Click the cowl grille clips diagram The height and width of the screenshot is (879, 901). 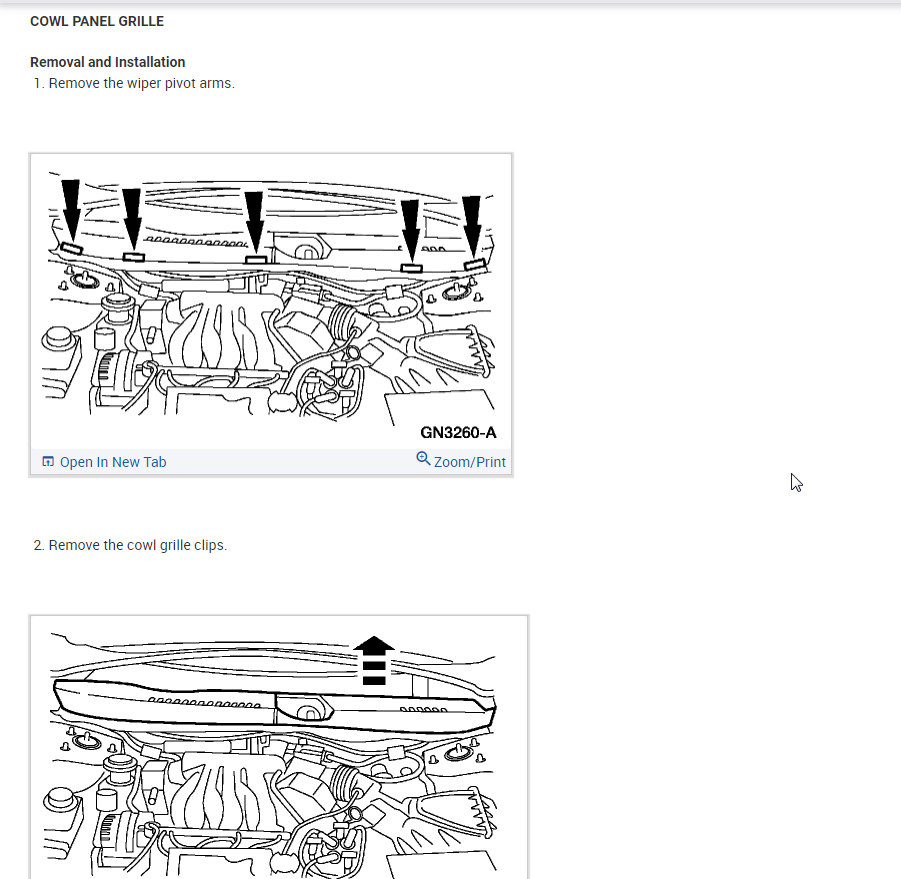tap(279, 747)
